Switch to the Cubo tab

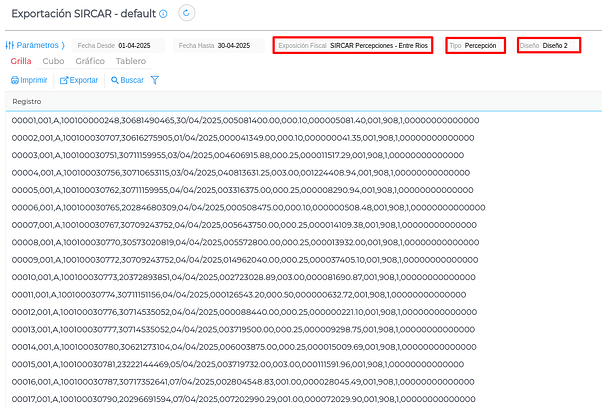[x=54, y=61]
